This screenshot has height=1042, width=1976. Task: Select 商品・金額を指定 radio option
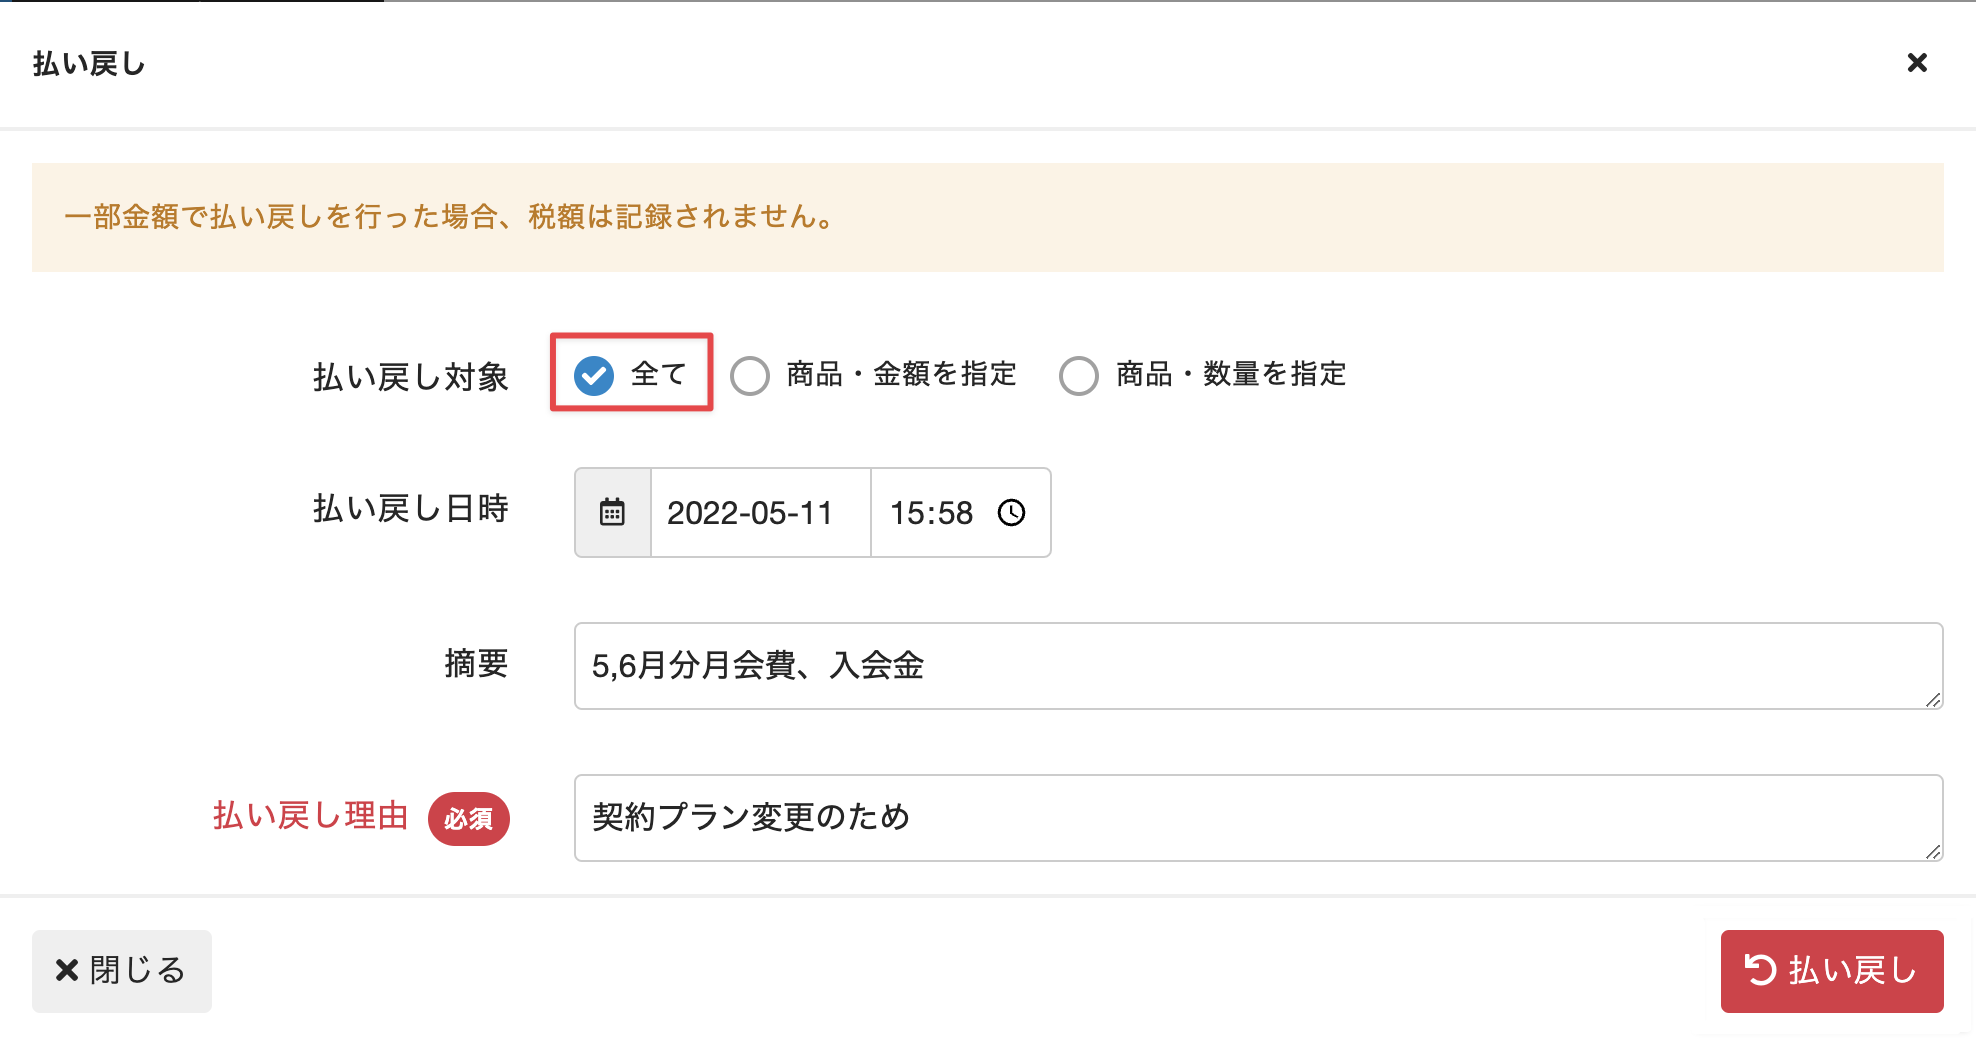click(750, 376)
